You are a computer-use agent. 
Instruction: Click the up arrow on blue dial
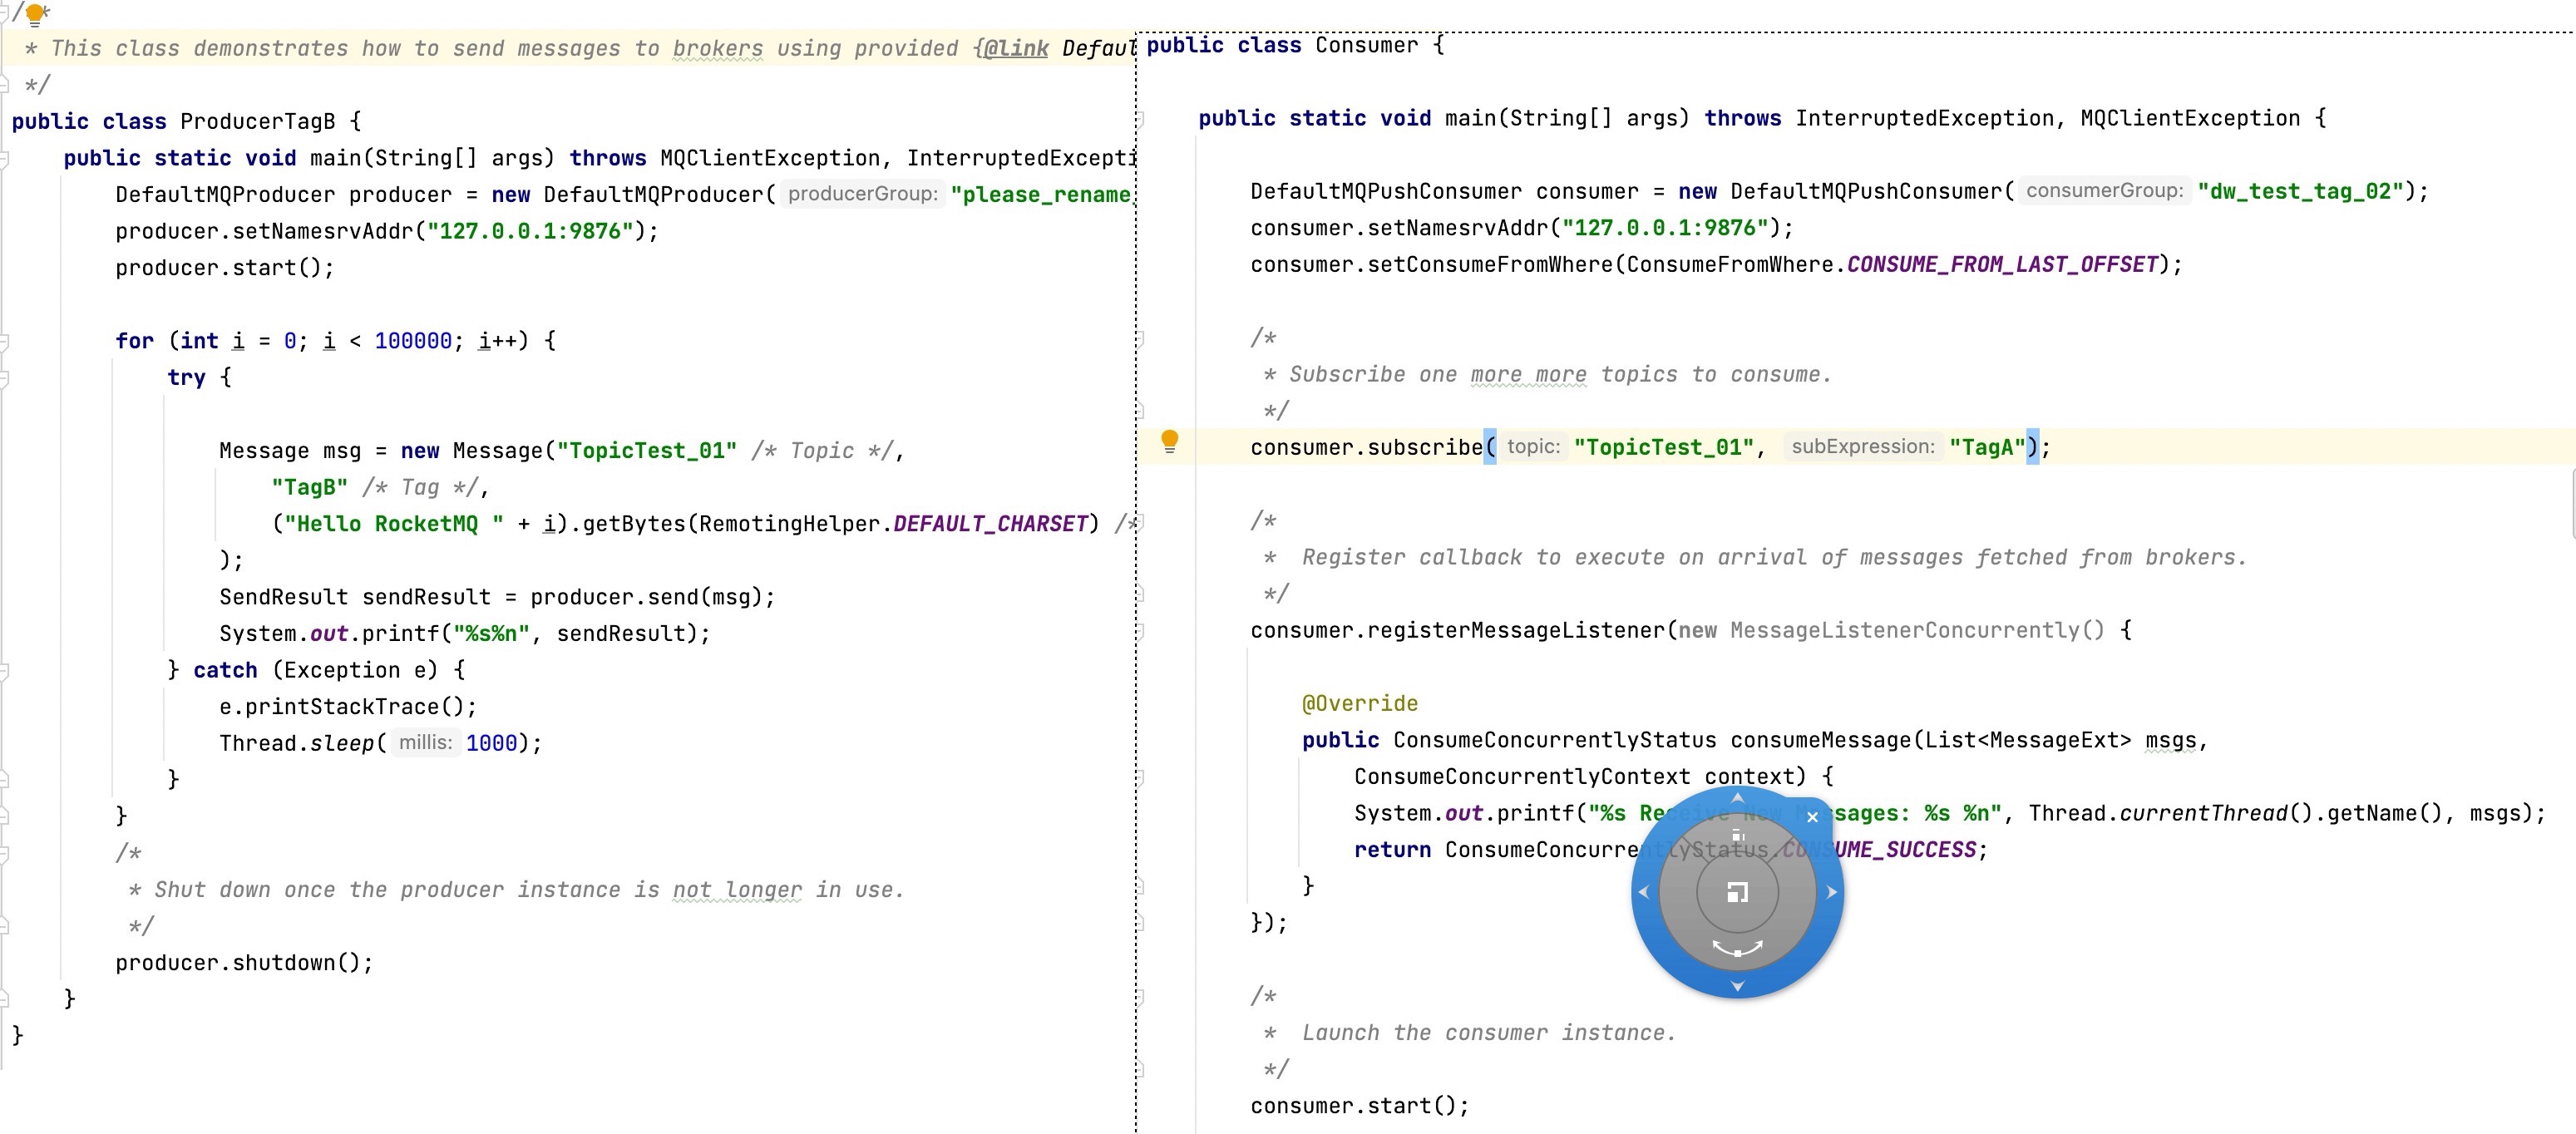(x=1738, y=798)
